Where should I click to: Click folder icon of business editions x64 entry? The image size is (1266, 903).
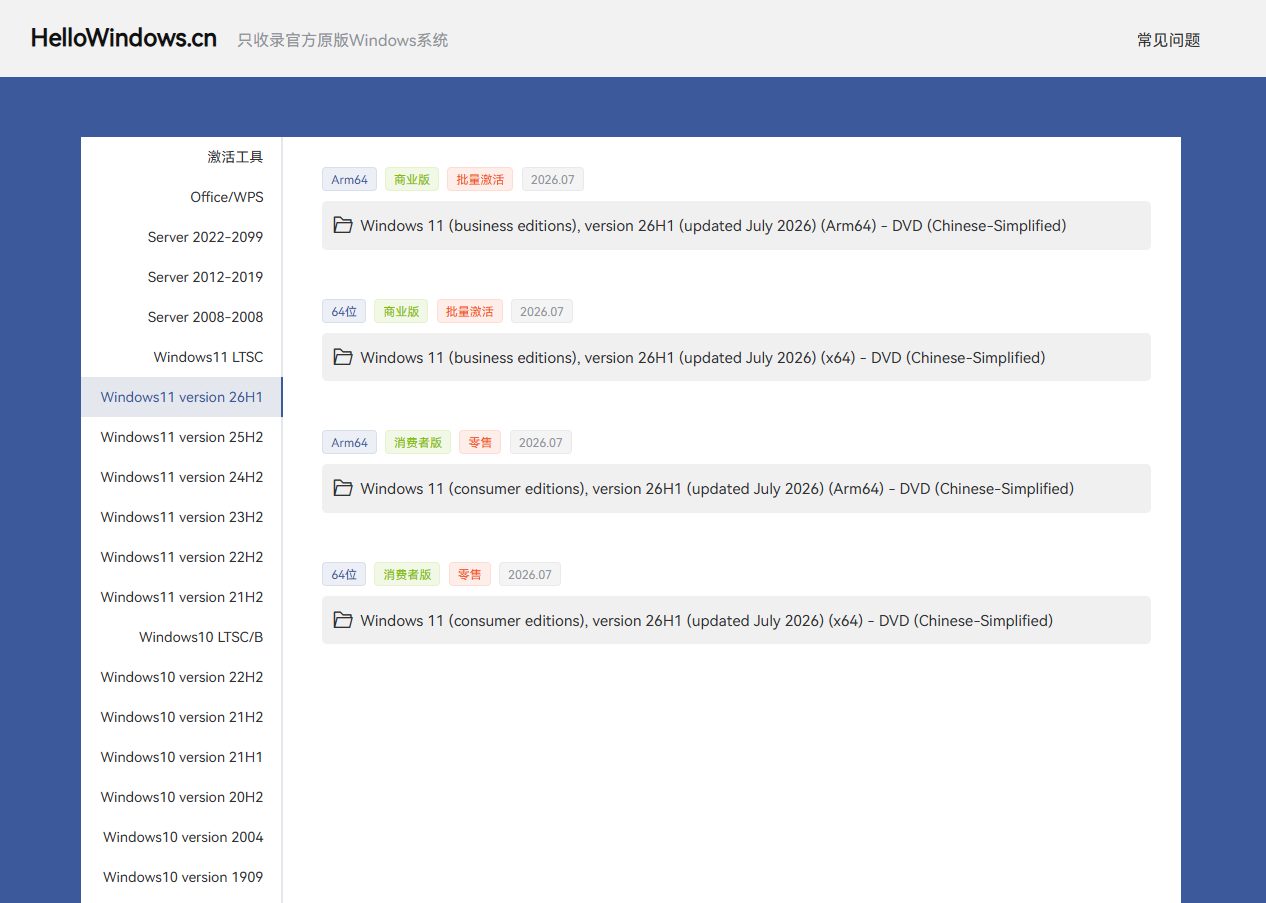(x=343, y=357)
